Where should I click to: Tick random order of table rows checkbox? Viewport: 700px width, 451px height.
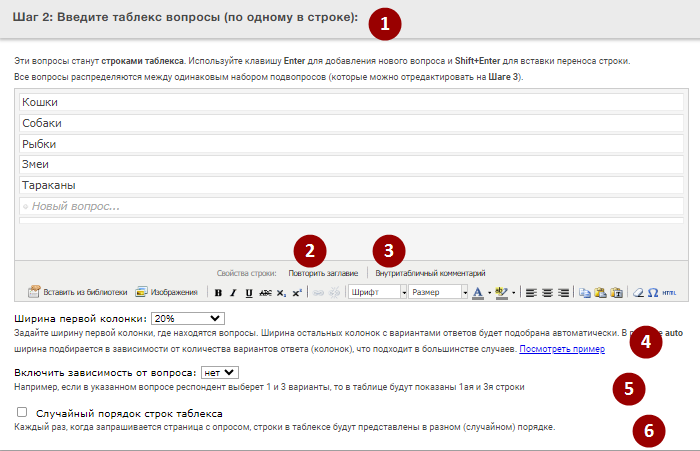[22, 412]
